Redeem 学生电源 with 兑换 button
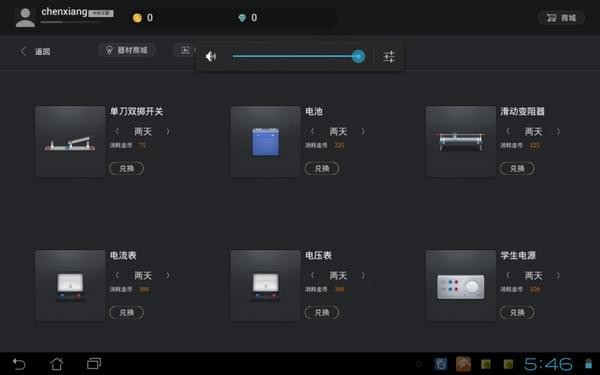Viewport: 600px width, 375px height. point(517,313)
